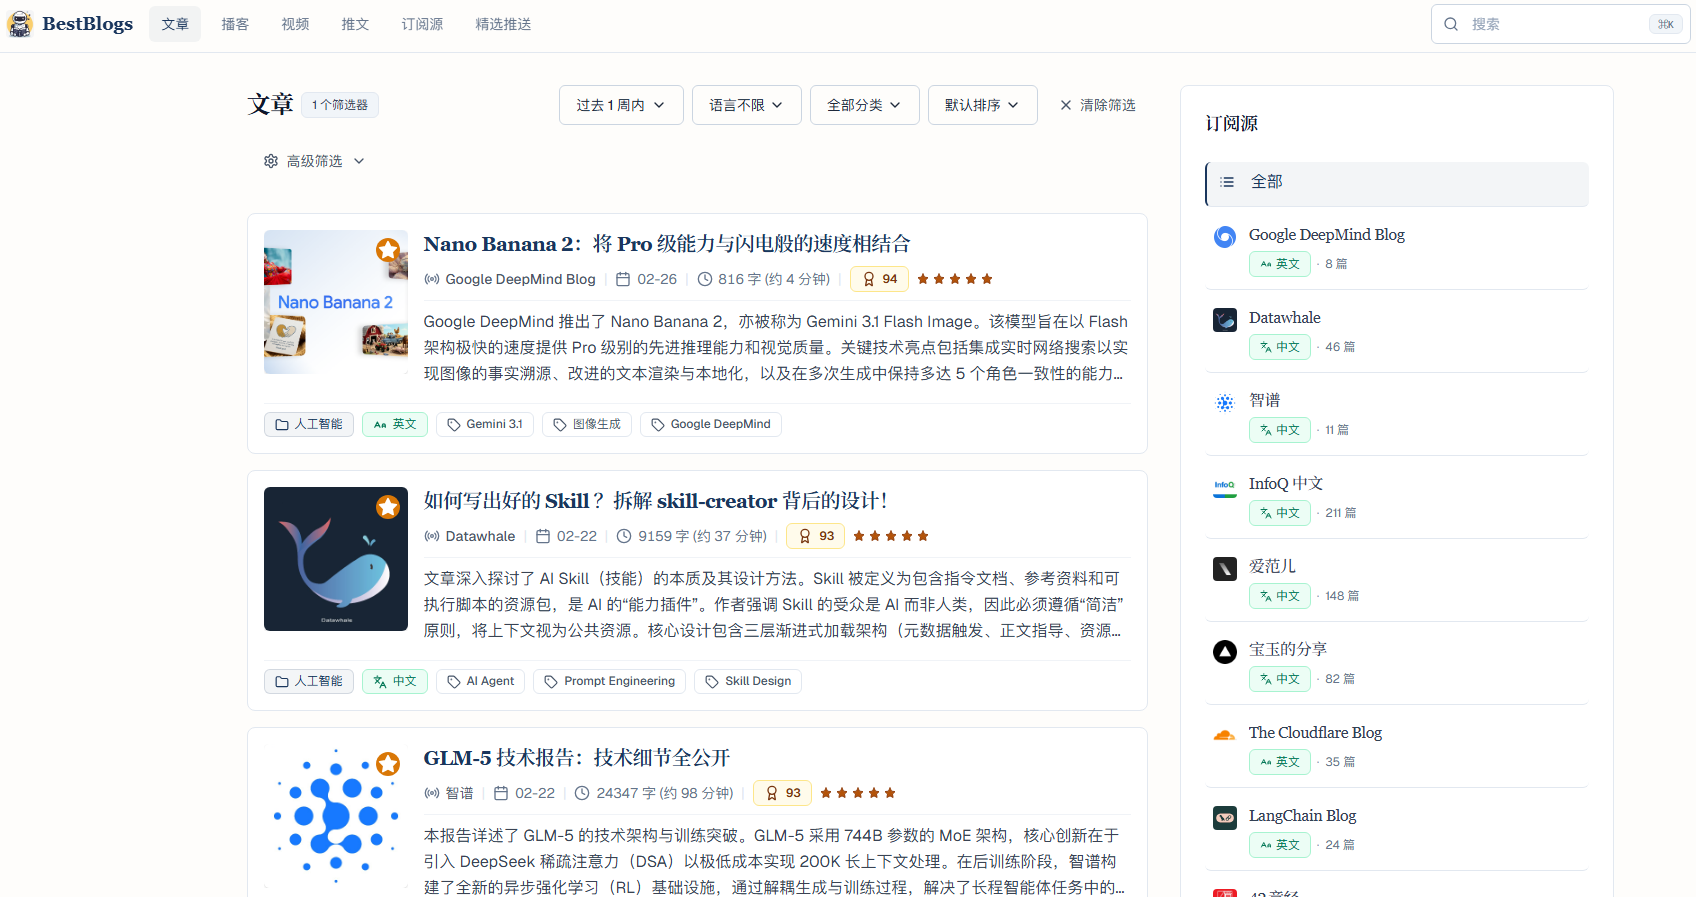The image size is (1696, 897).
Task: Click the Prompt Engineering tag
Action: click(x=609, y=681)
